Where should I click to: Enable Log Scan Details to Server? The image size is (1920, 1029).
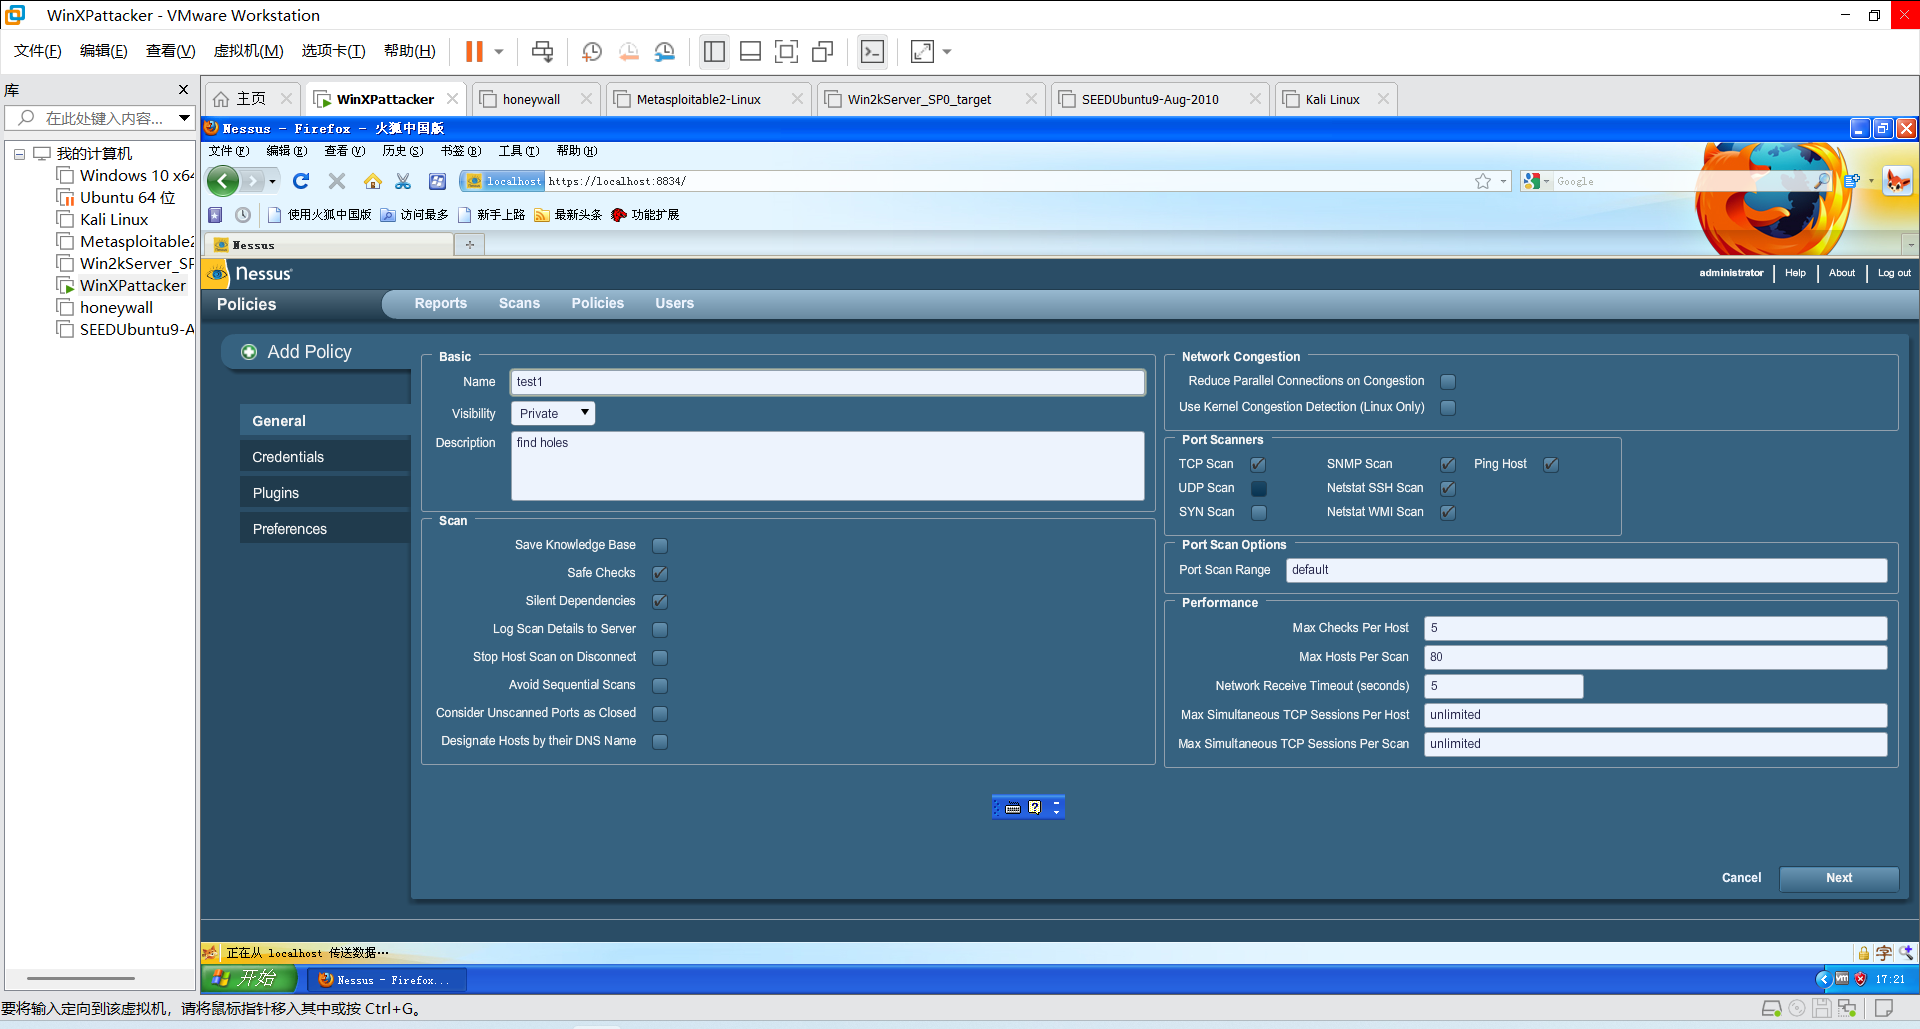point(660,630)
